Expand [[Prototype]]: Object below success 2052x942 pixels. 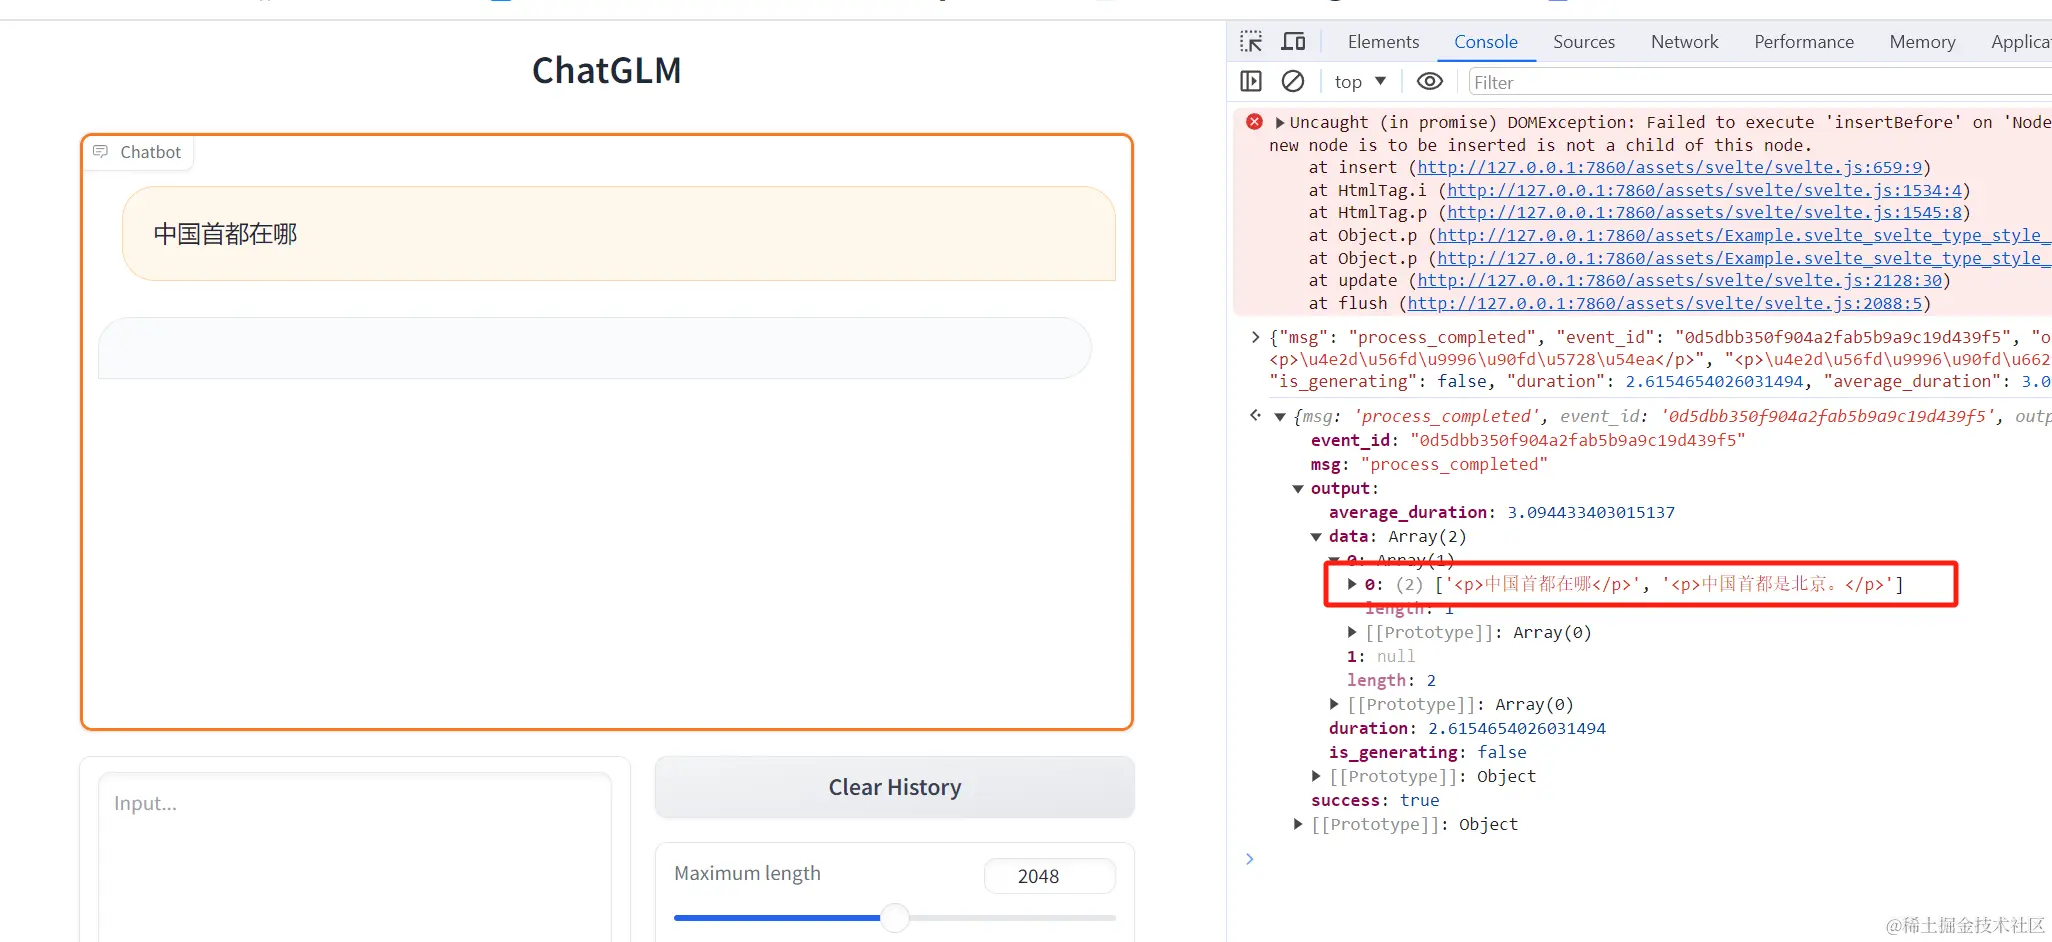tap(1298, 824)
